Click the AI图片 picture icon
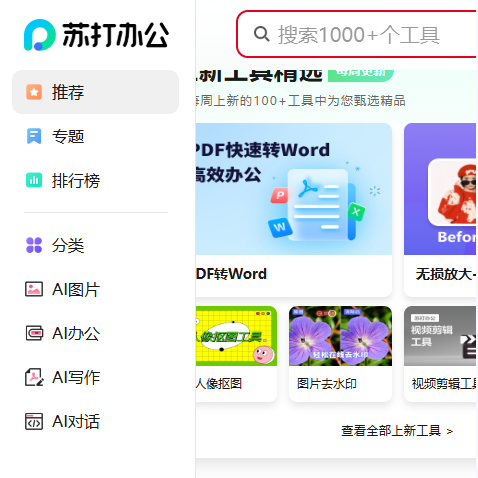Image resolution: width=478 pixels, height=478 pixels. (x=34, y=289)
